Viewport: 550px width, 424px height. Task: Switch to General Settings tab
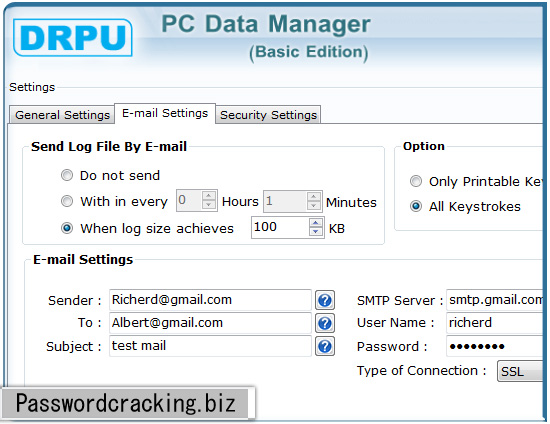tap(62, 115)
